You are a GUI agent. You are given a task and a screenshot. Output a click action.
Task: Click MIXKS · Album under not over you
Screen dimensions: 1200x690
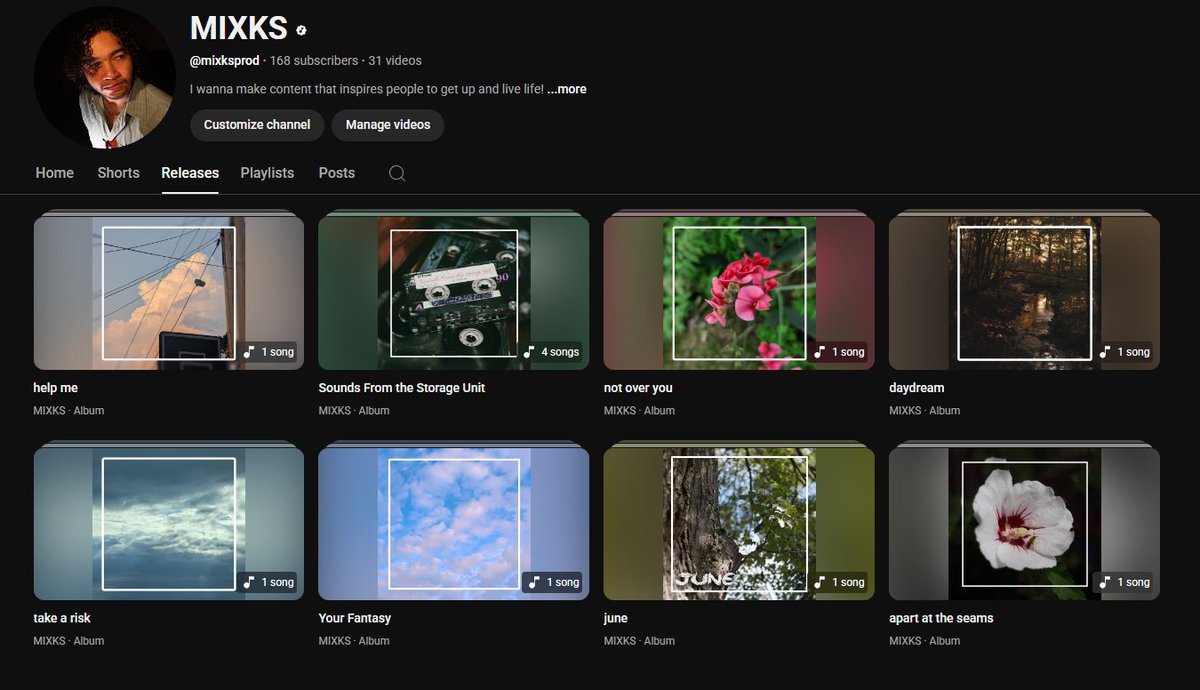click(639, 411)
